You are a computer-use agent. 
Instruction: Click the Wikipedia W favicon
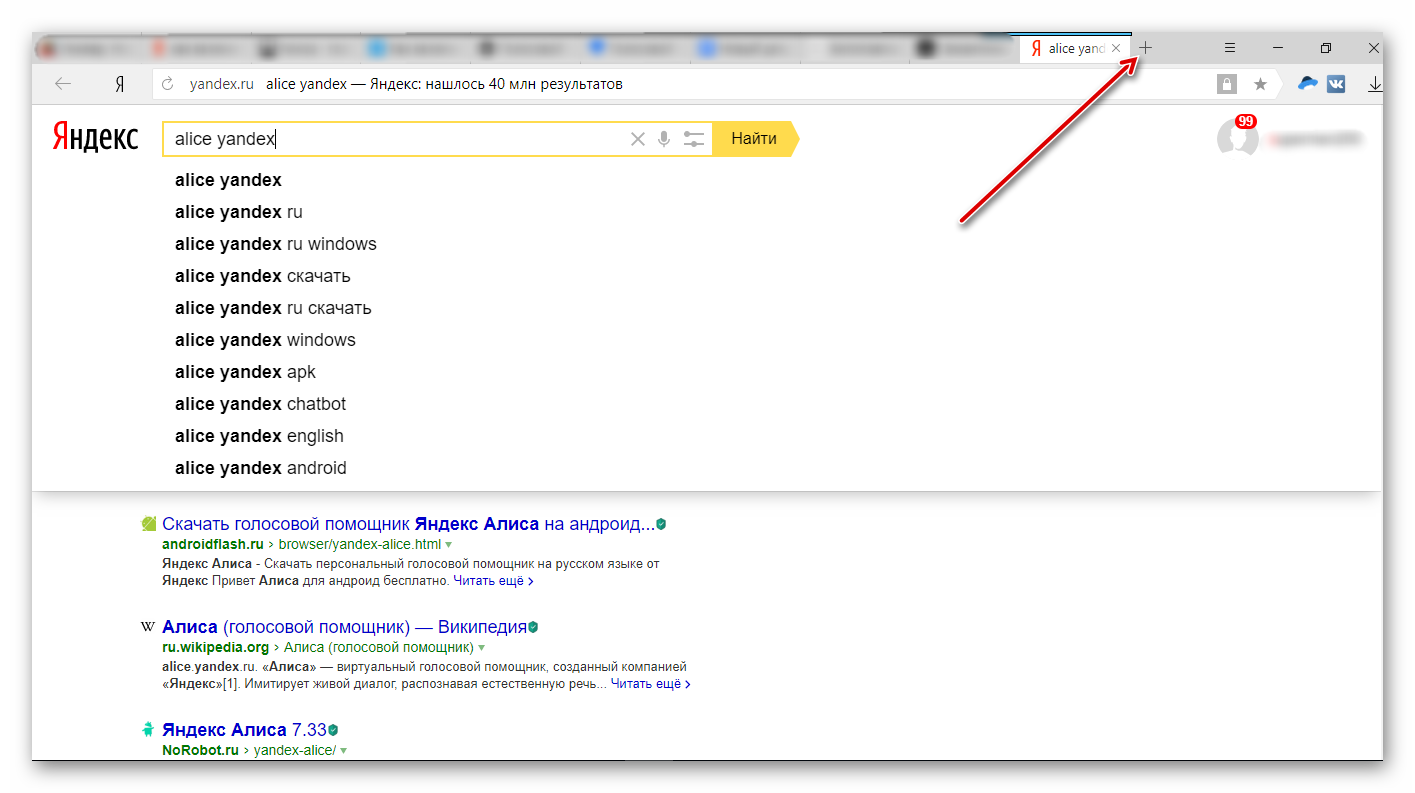pos(148,627)
